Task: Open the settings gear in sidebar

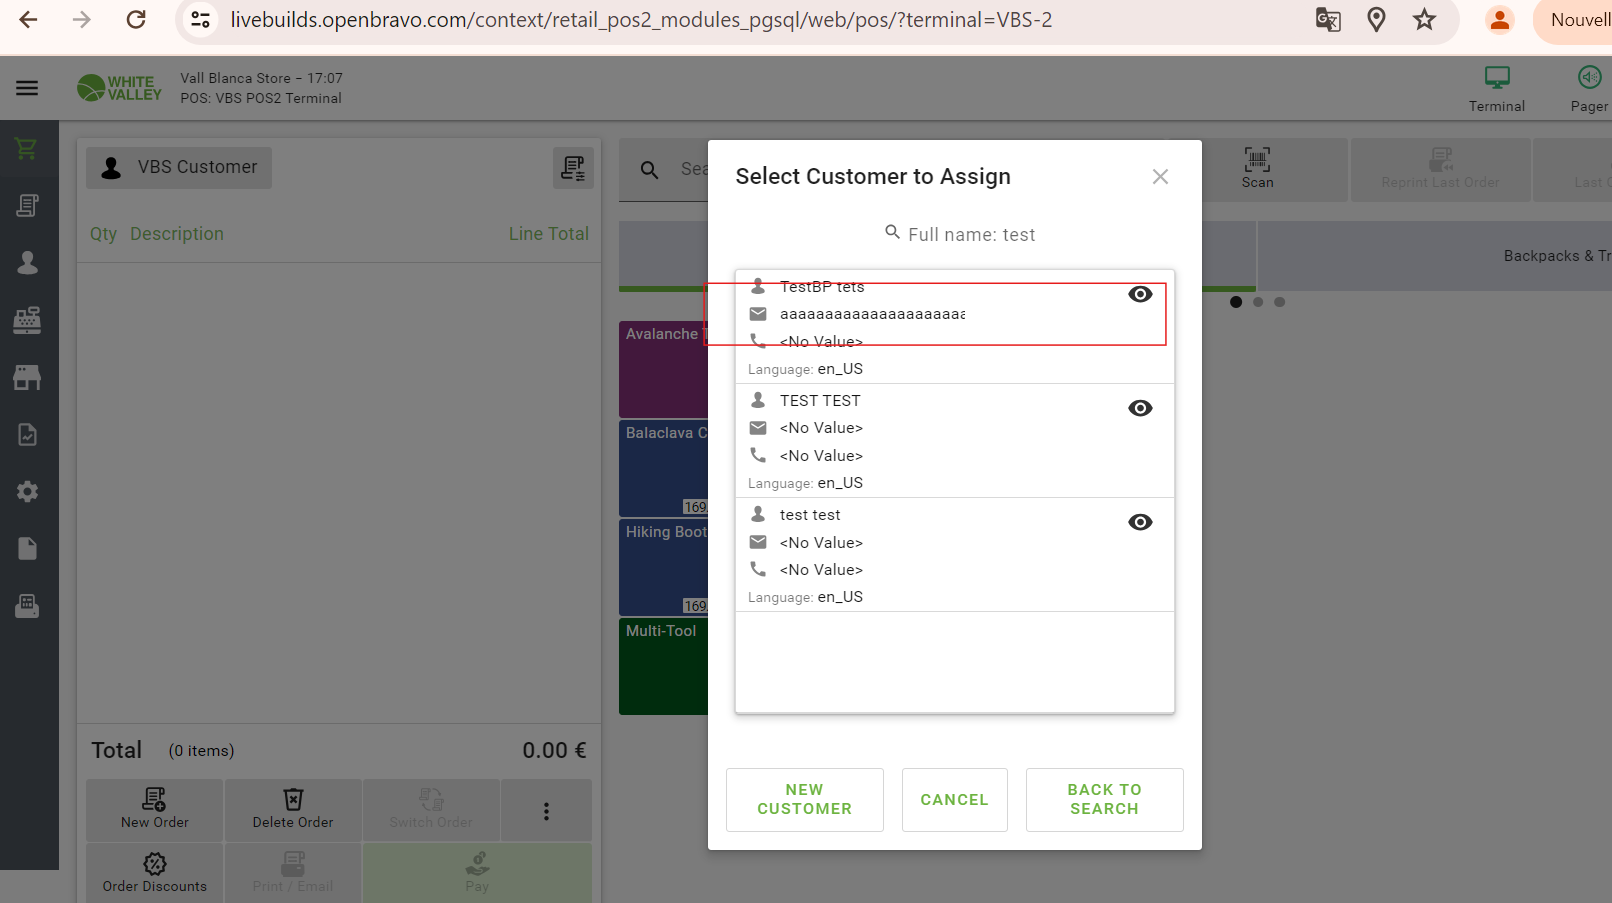Action: tap(27, 491)
